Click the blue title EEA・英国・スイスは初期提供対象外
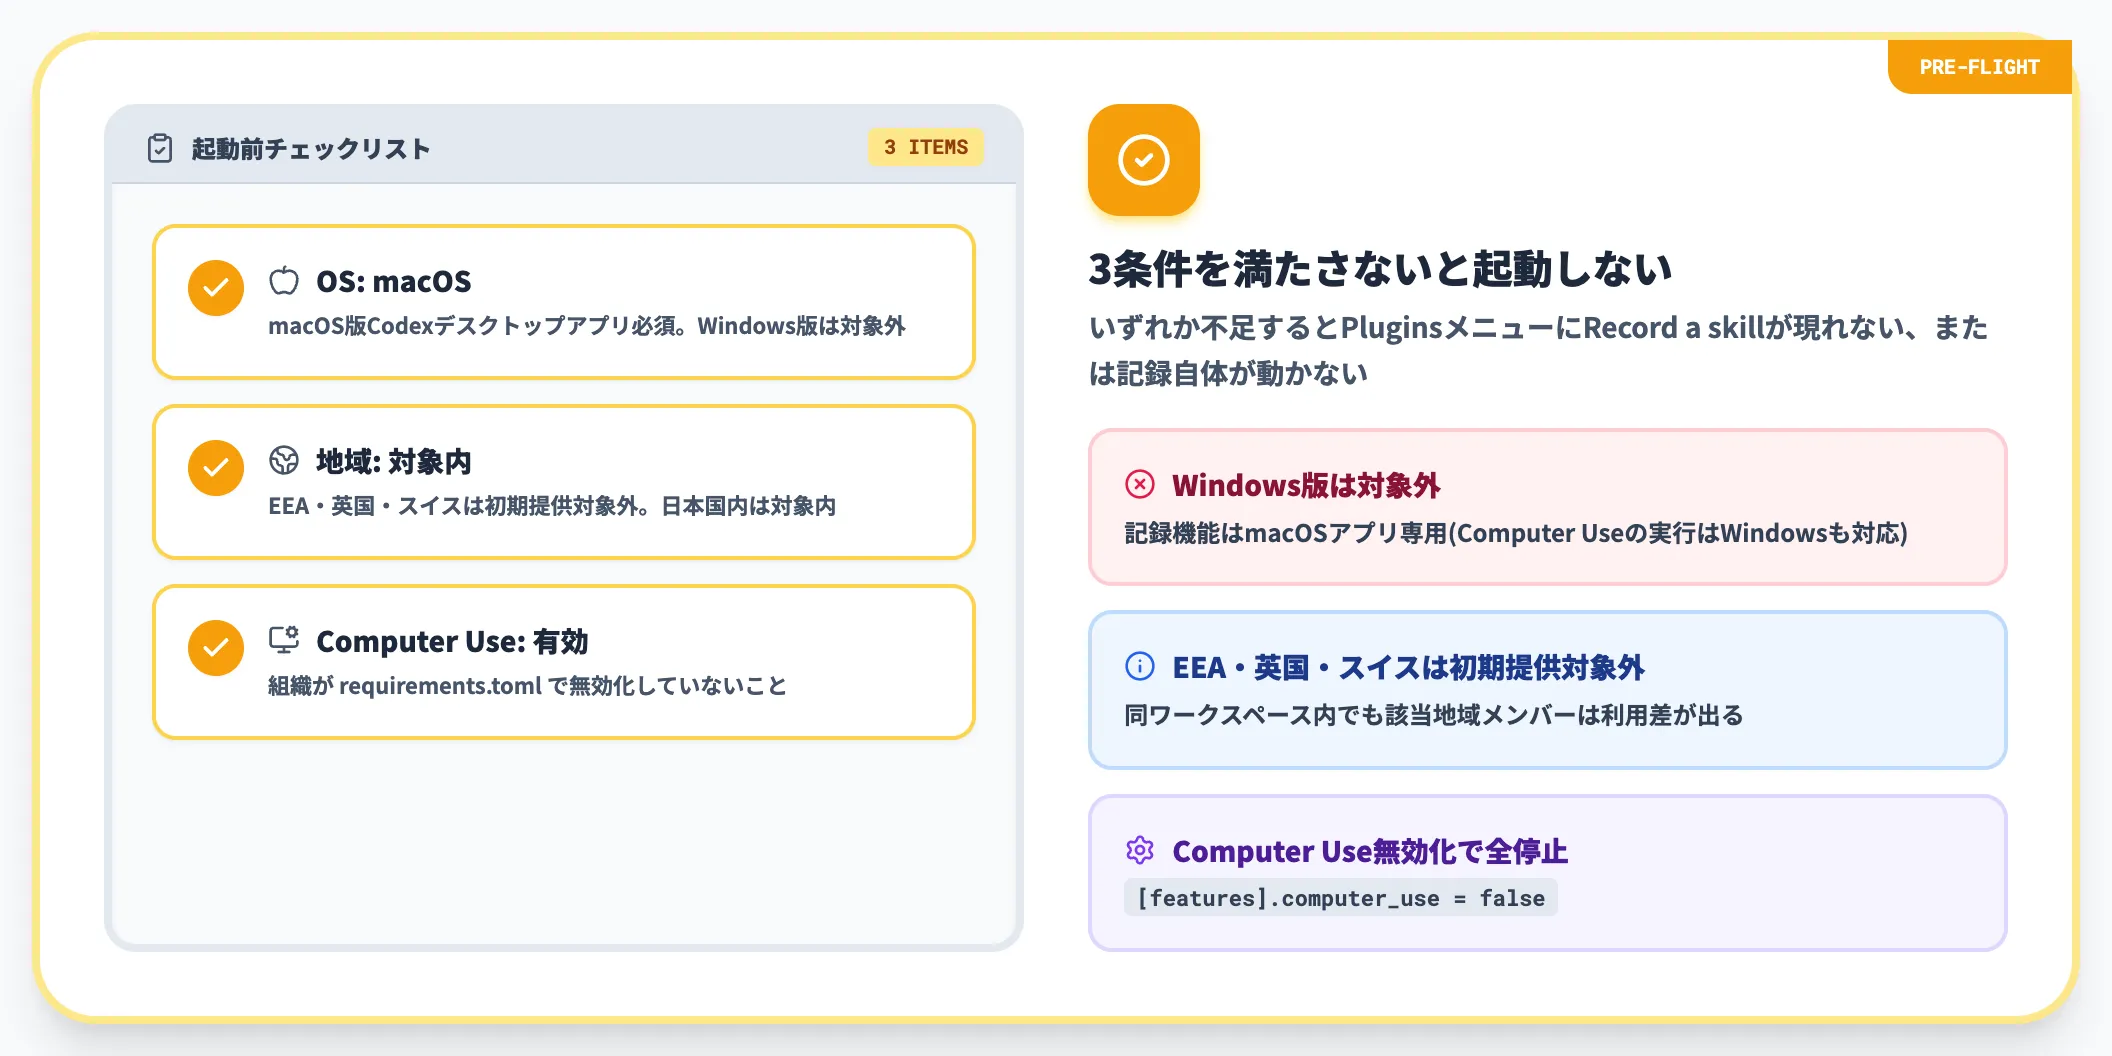This screenshot has width=2112, height=1056. pos(1408,667)
